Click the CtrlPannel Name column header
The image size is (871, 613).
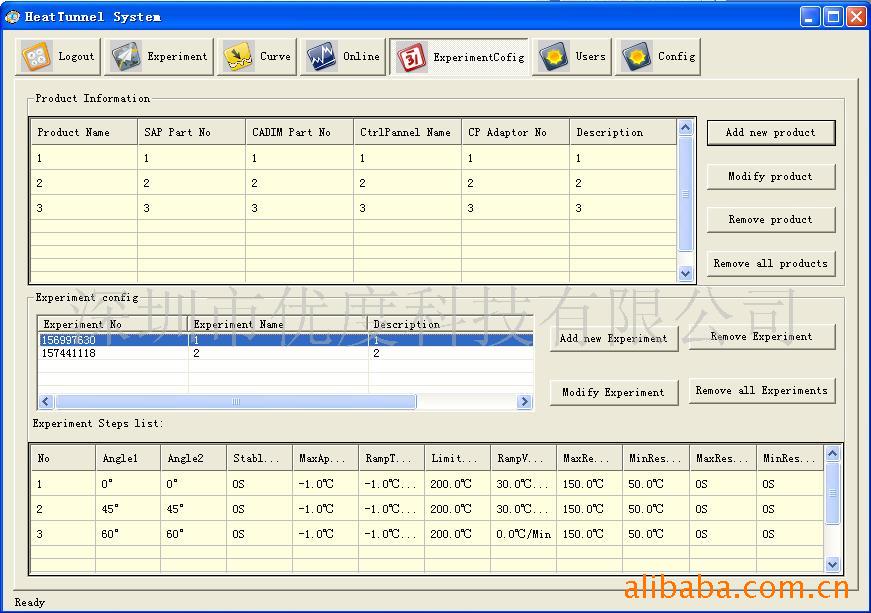tap(408, 132)
